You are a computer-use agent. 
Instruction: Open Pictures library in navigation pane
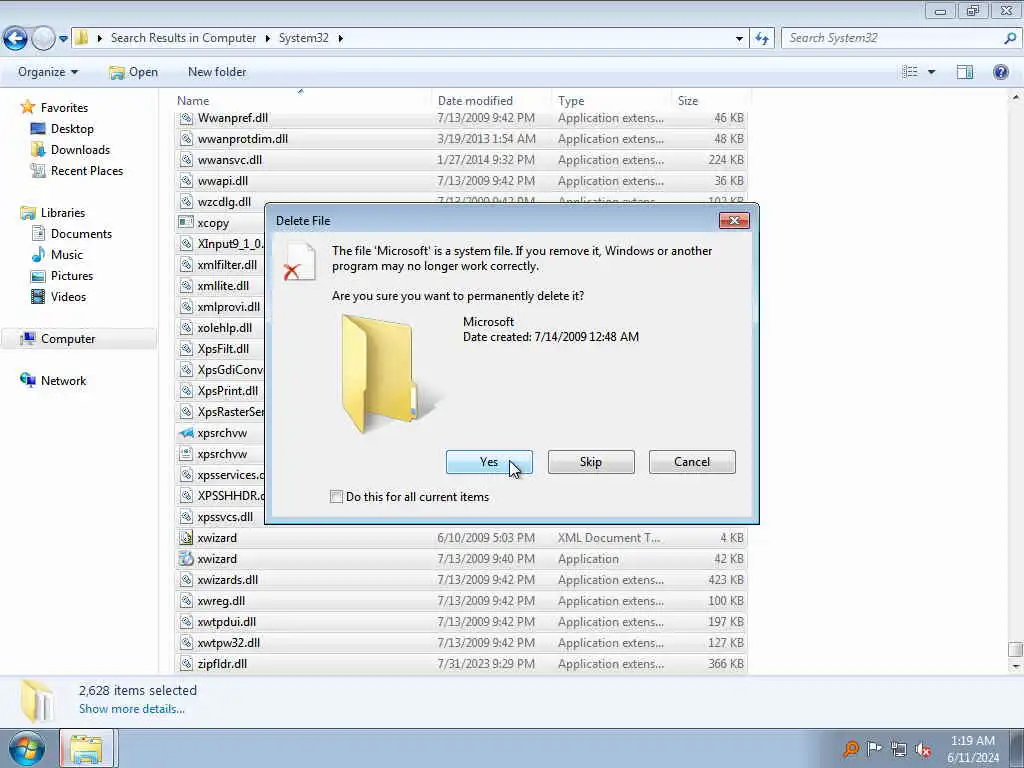click(x=63, y=276)
